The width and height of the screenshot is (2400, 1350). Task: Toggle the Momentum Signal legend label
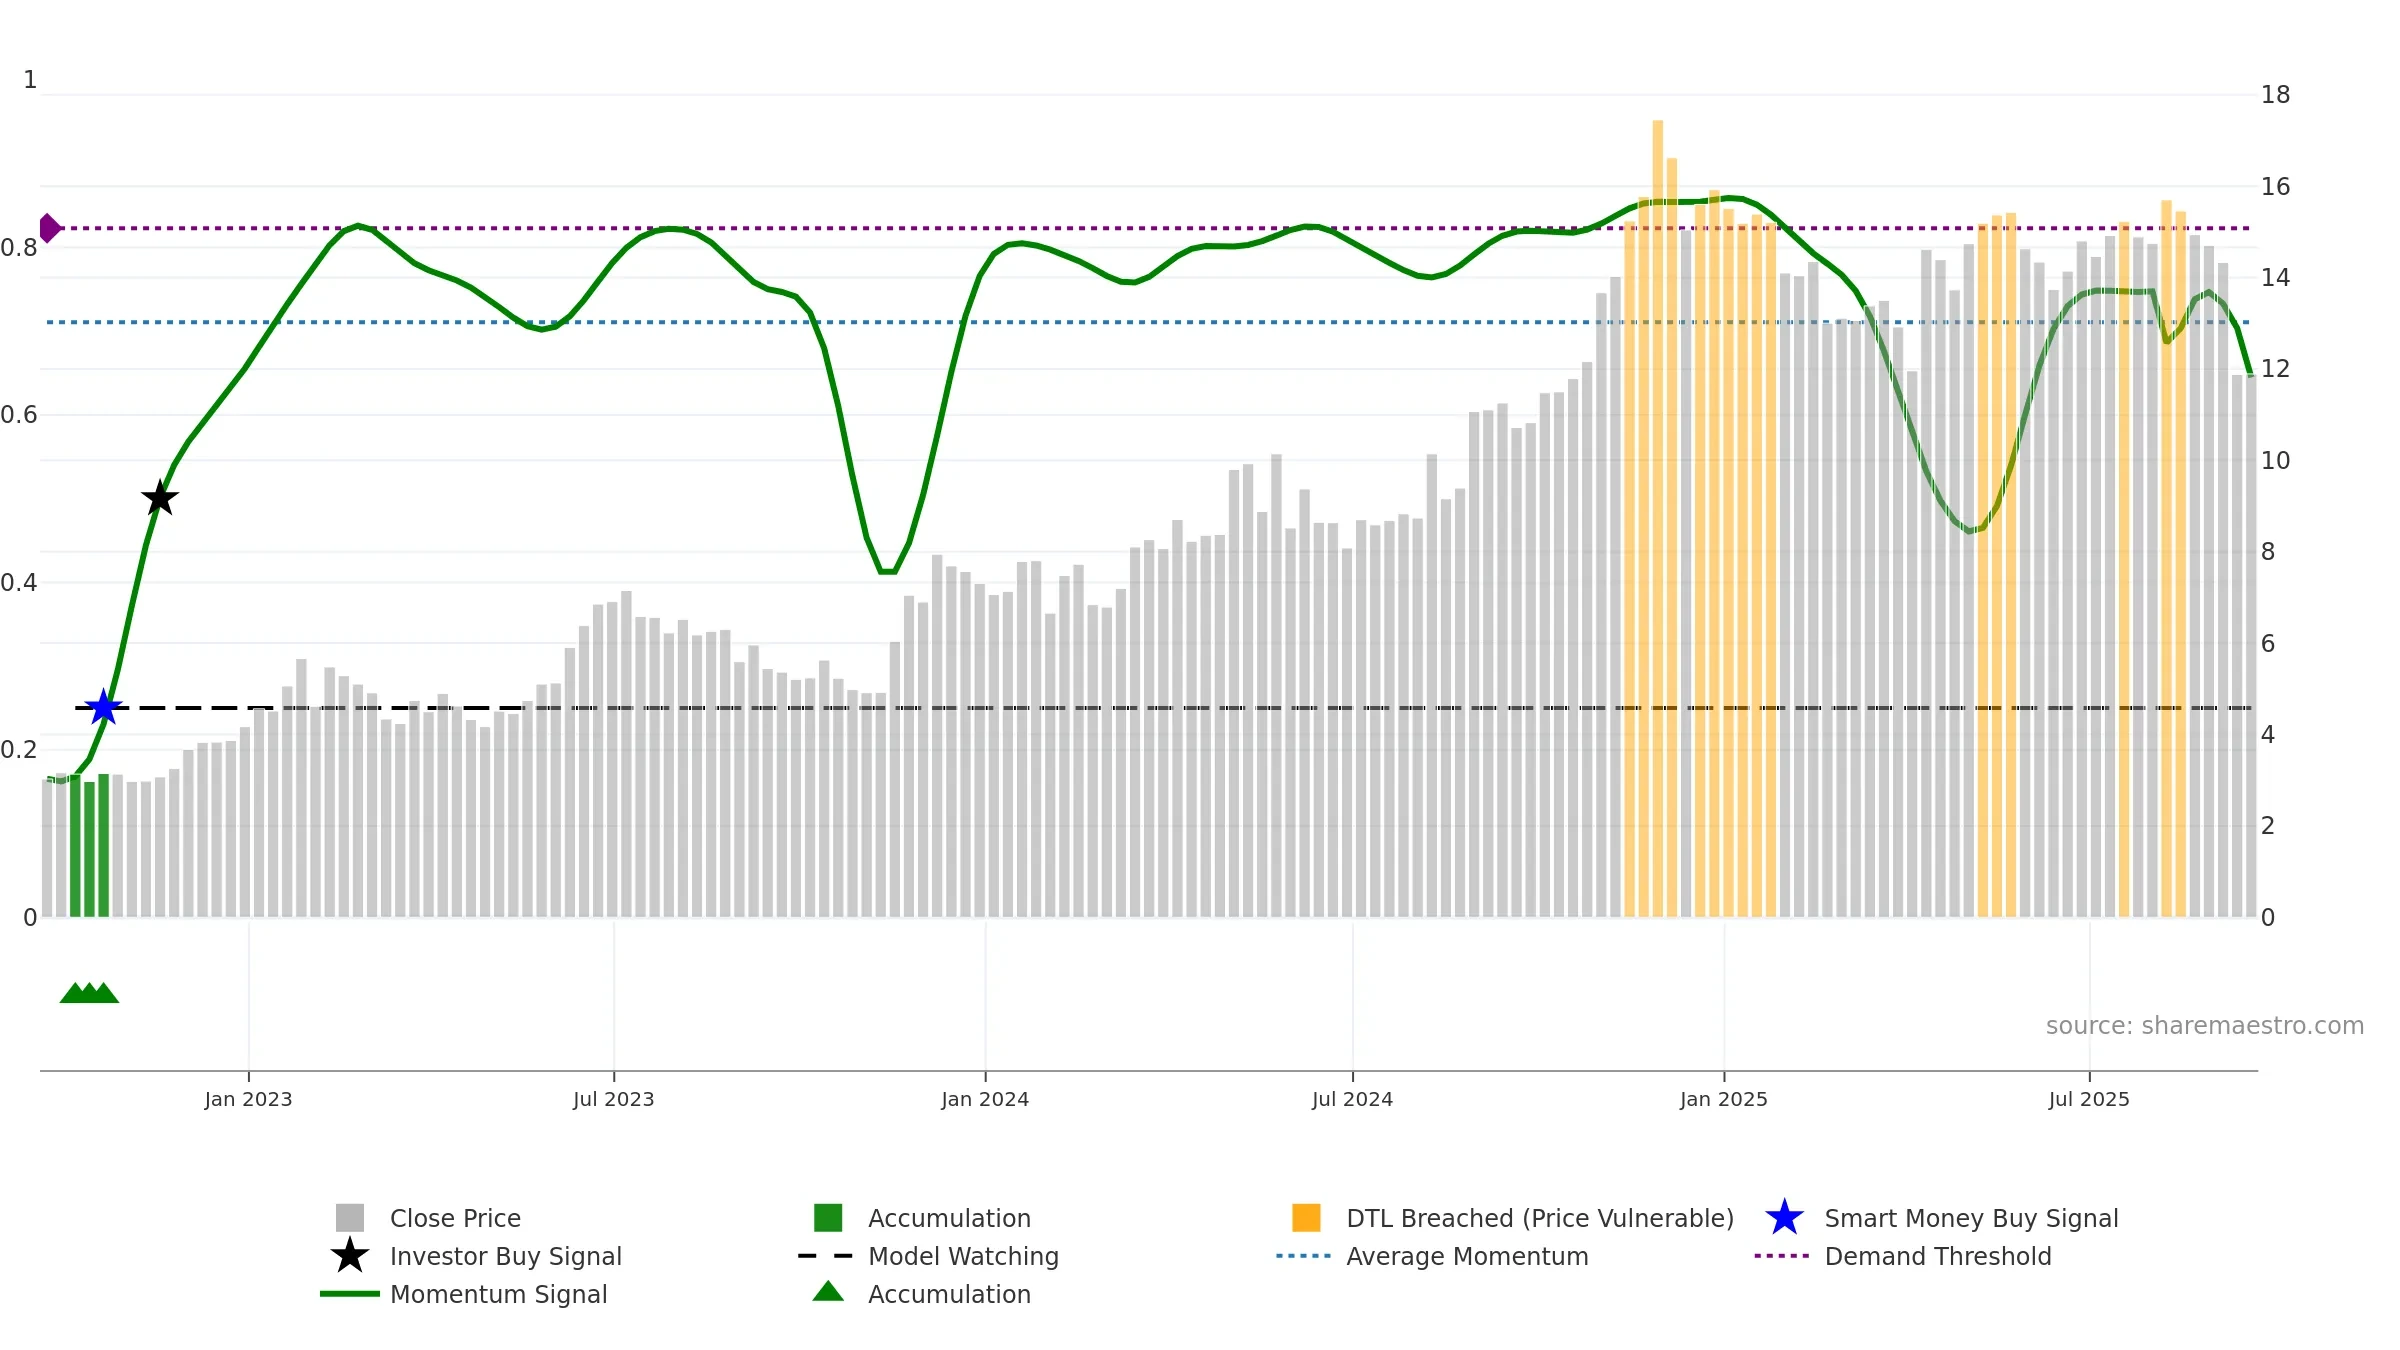click(x=498, y=1294)
